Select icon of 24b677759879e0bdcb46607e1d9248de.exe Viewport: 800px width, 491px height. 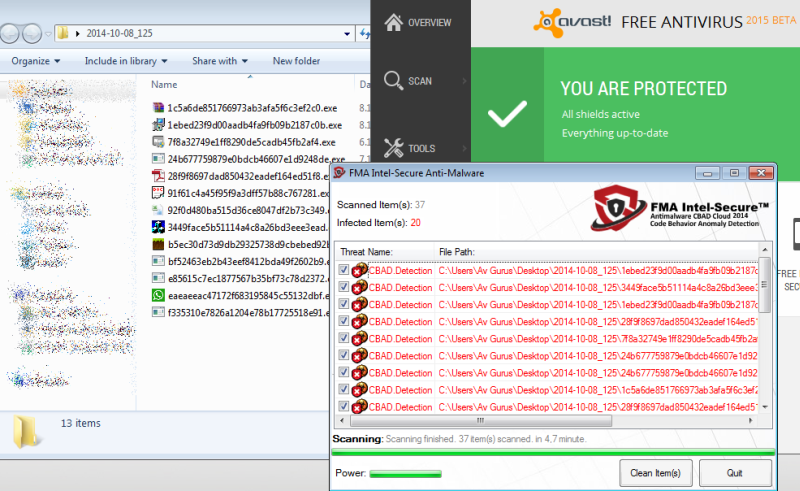(158, 159)
